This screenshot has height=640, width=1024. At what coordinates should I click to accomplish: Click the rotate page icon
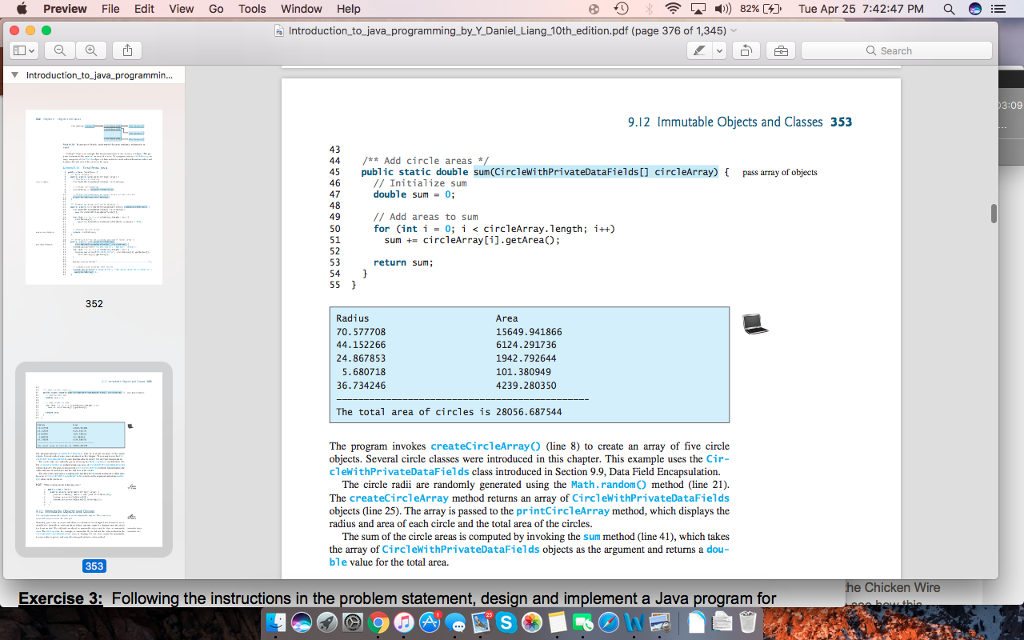(745, 48)
